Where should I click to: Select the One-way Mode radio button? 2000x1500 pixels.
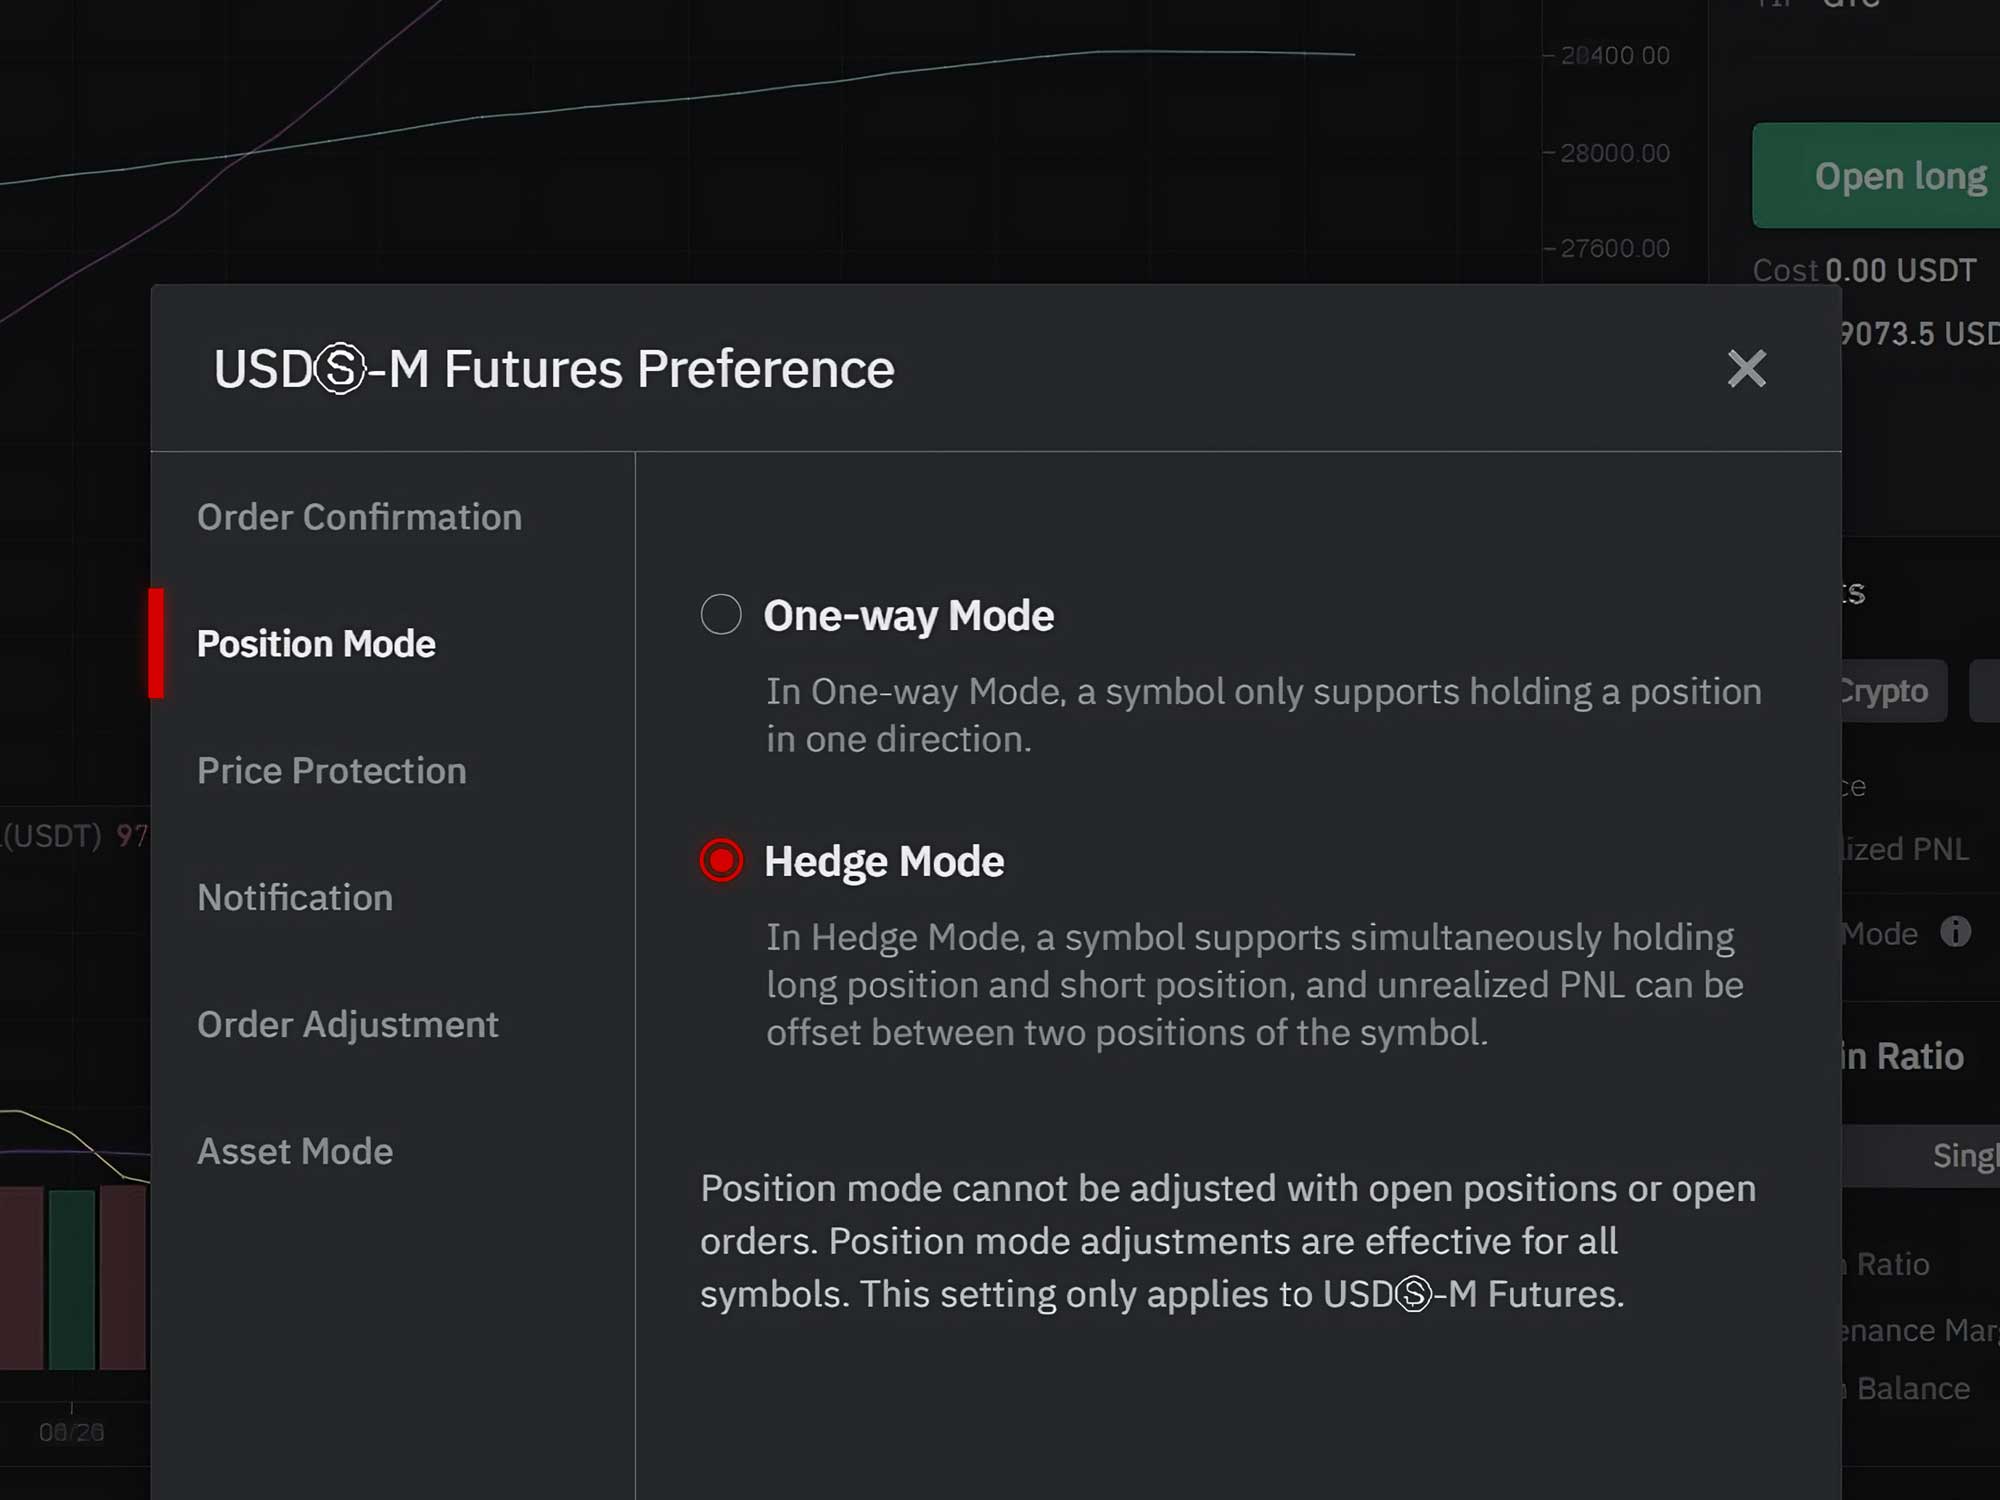tap(721, 614)
